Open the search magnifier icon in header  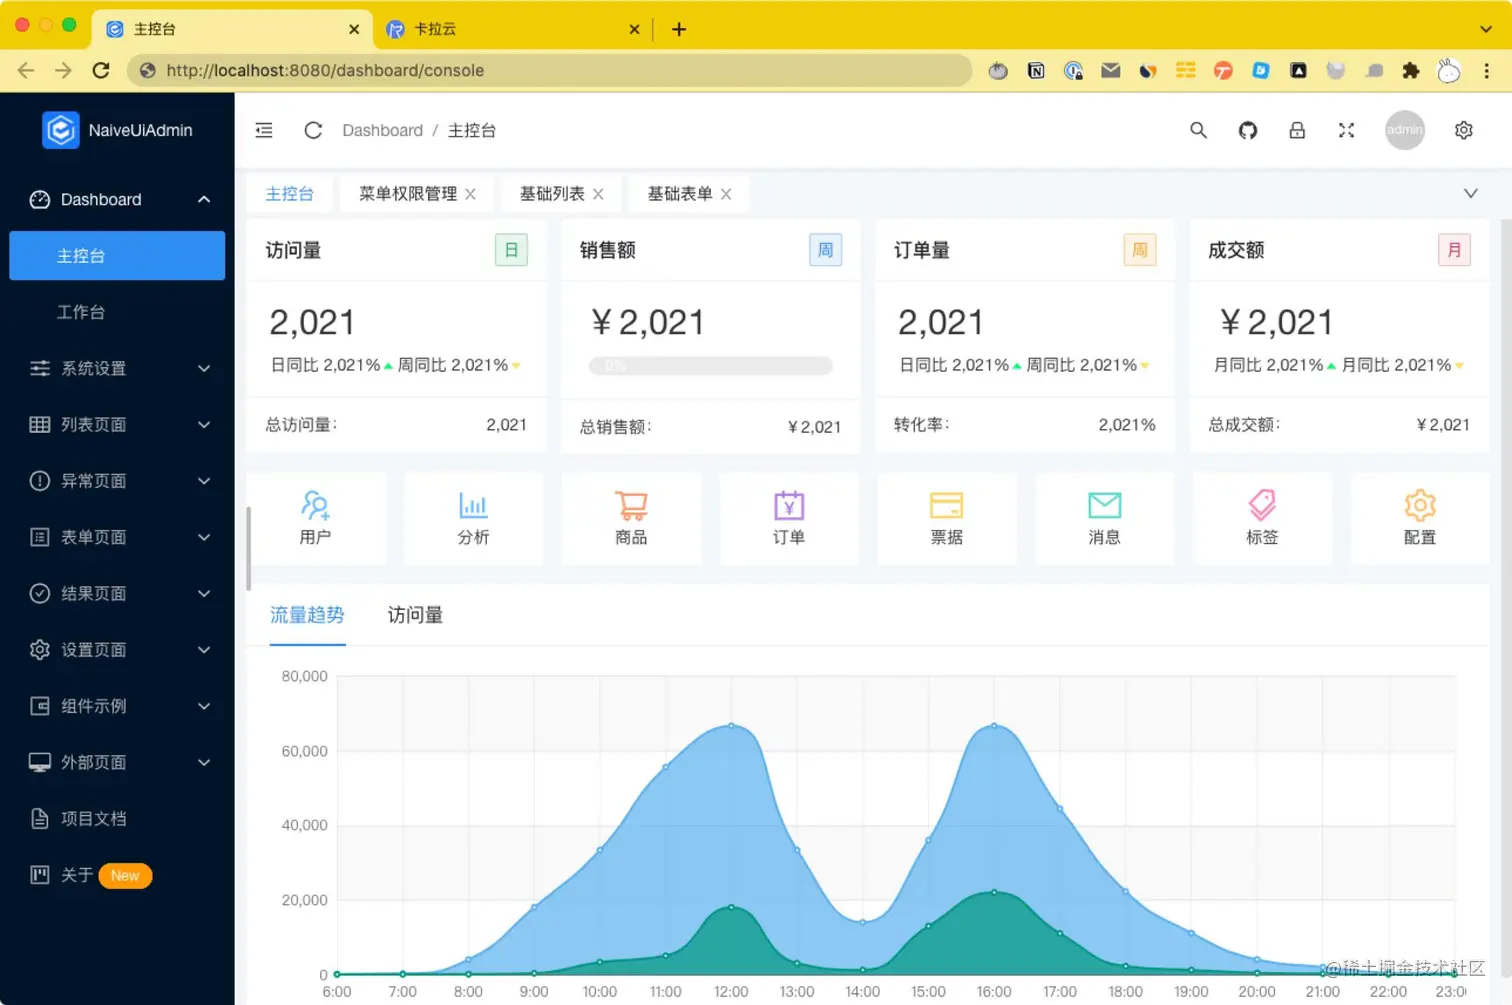(x=1198, y=130)
